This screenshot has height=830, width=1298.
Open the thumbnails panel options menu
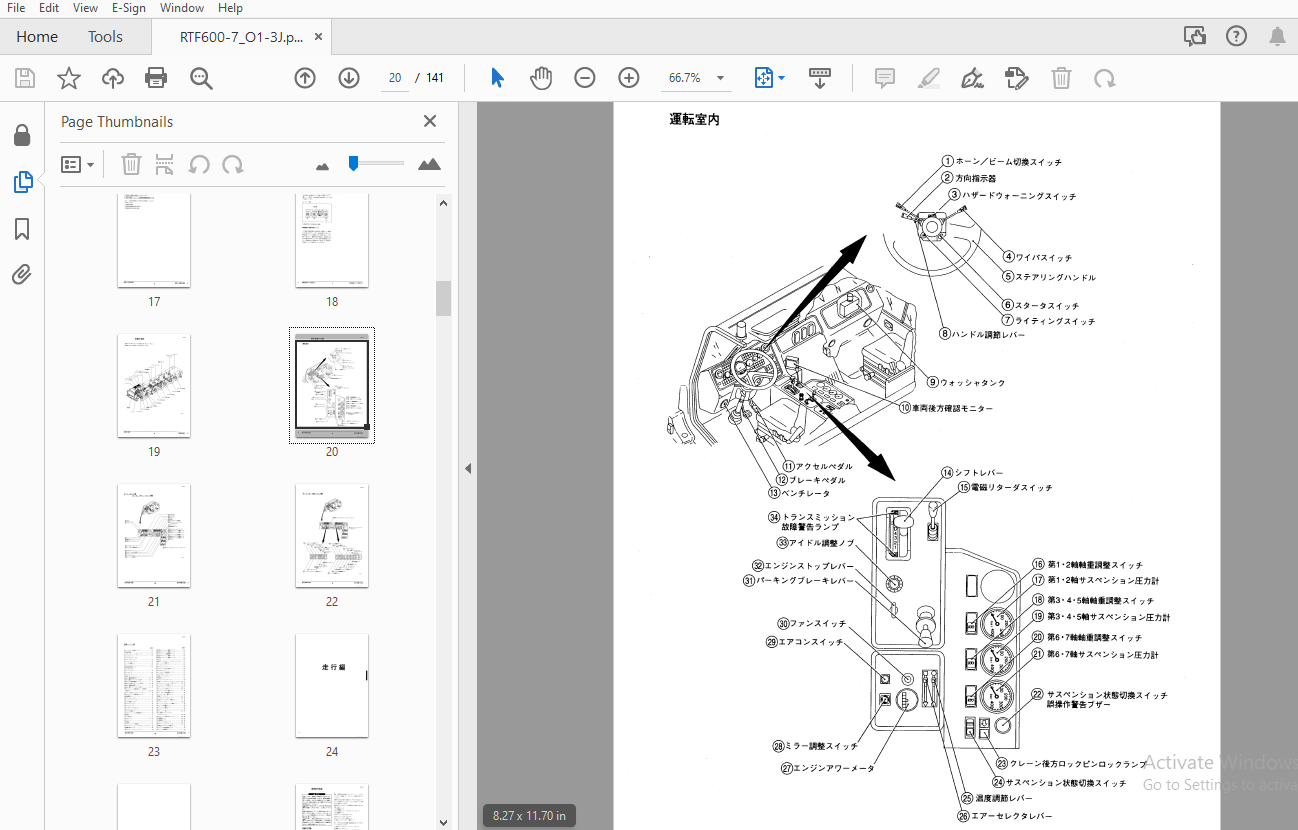point(78,164)
